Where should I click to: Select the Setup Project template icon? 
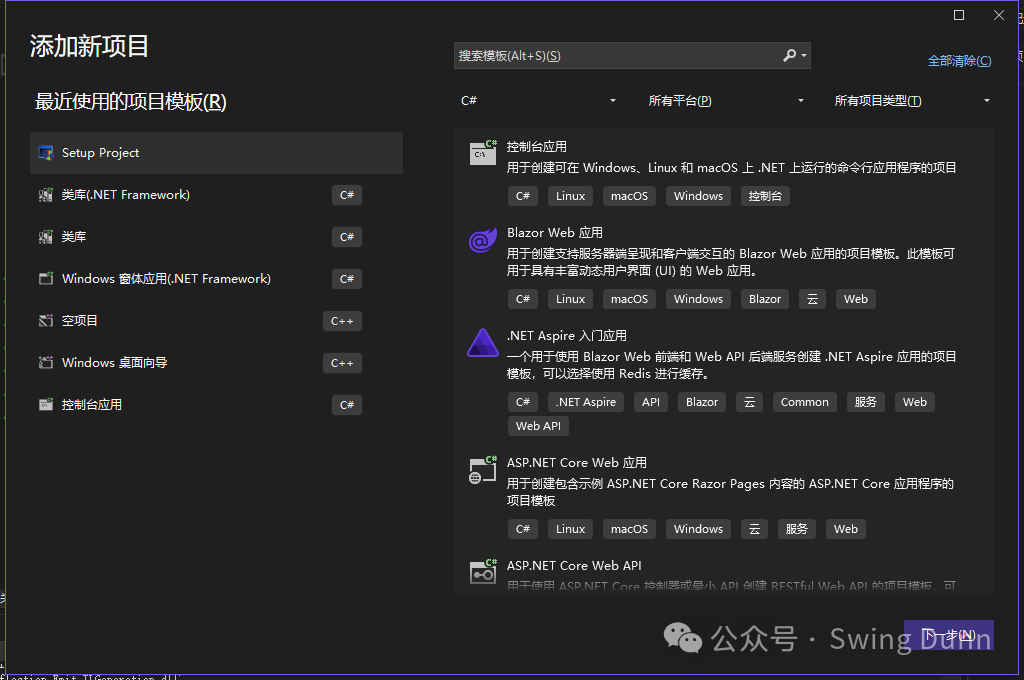click(x=45, y=152)
